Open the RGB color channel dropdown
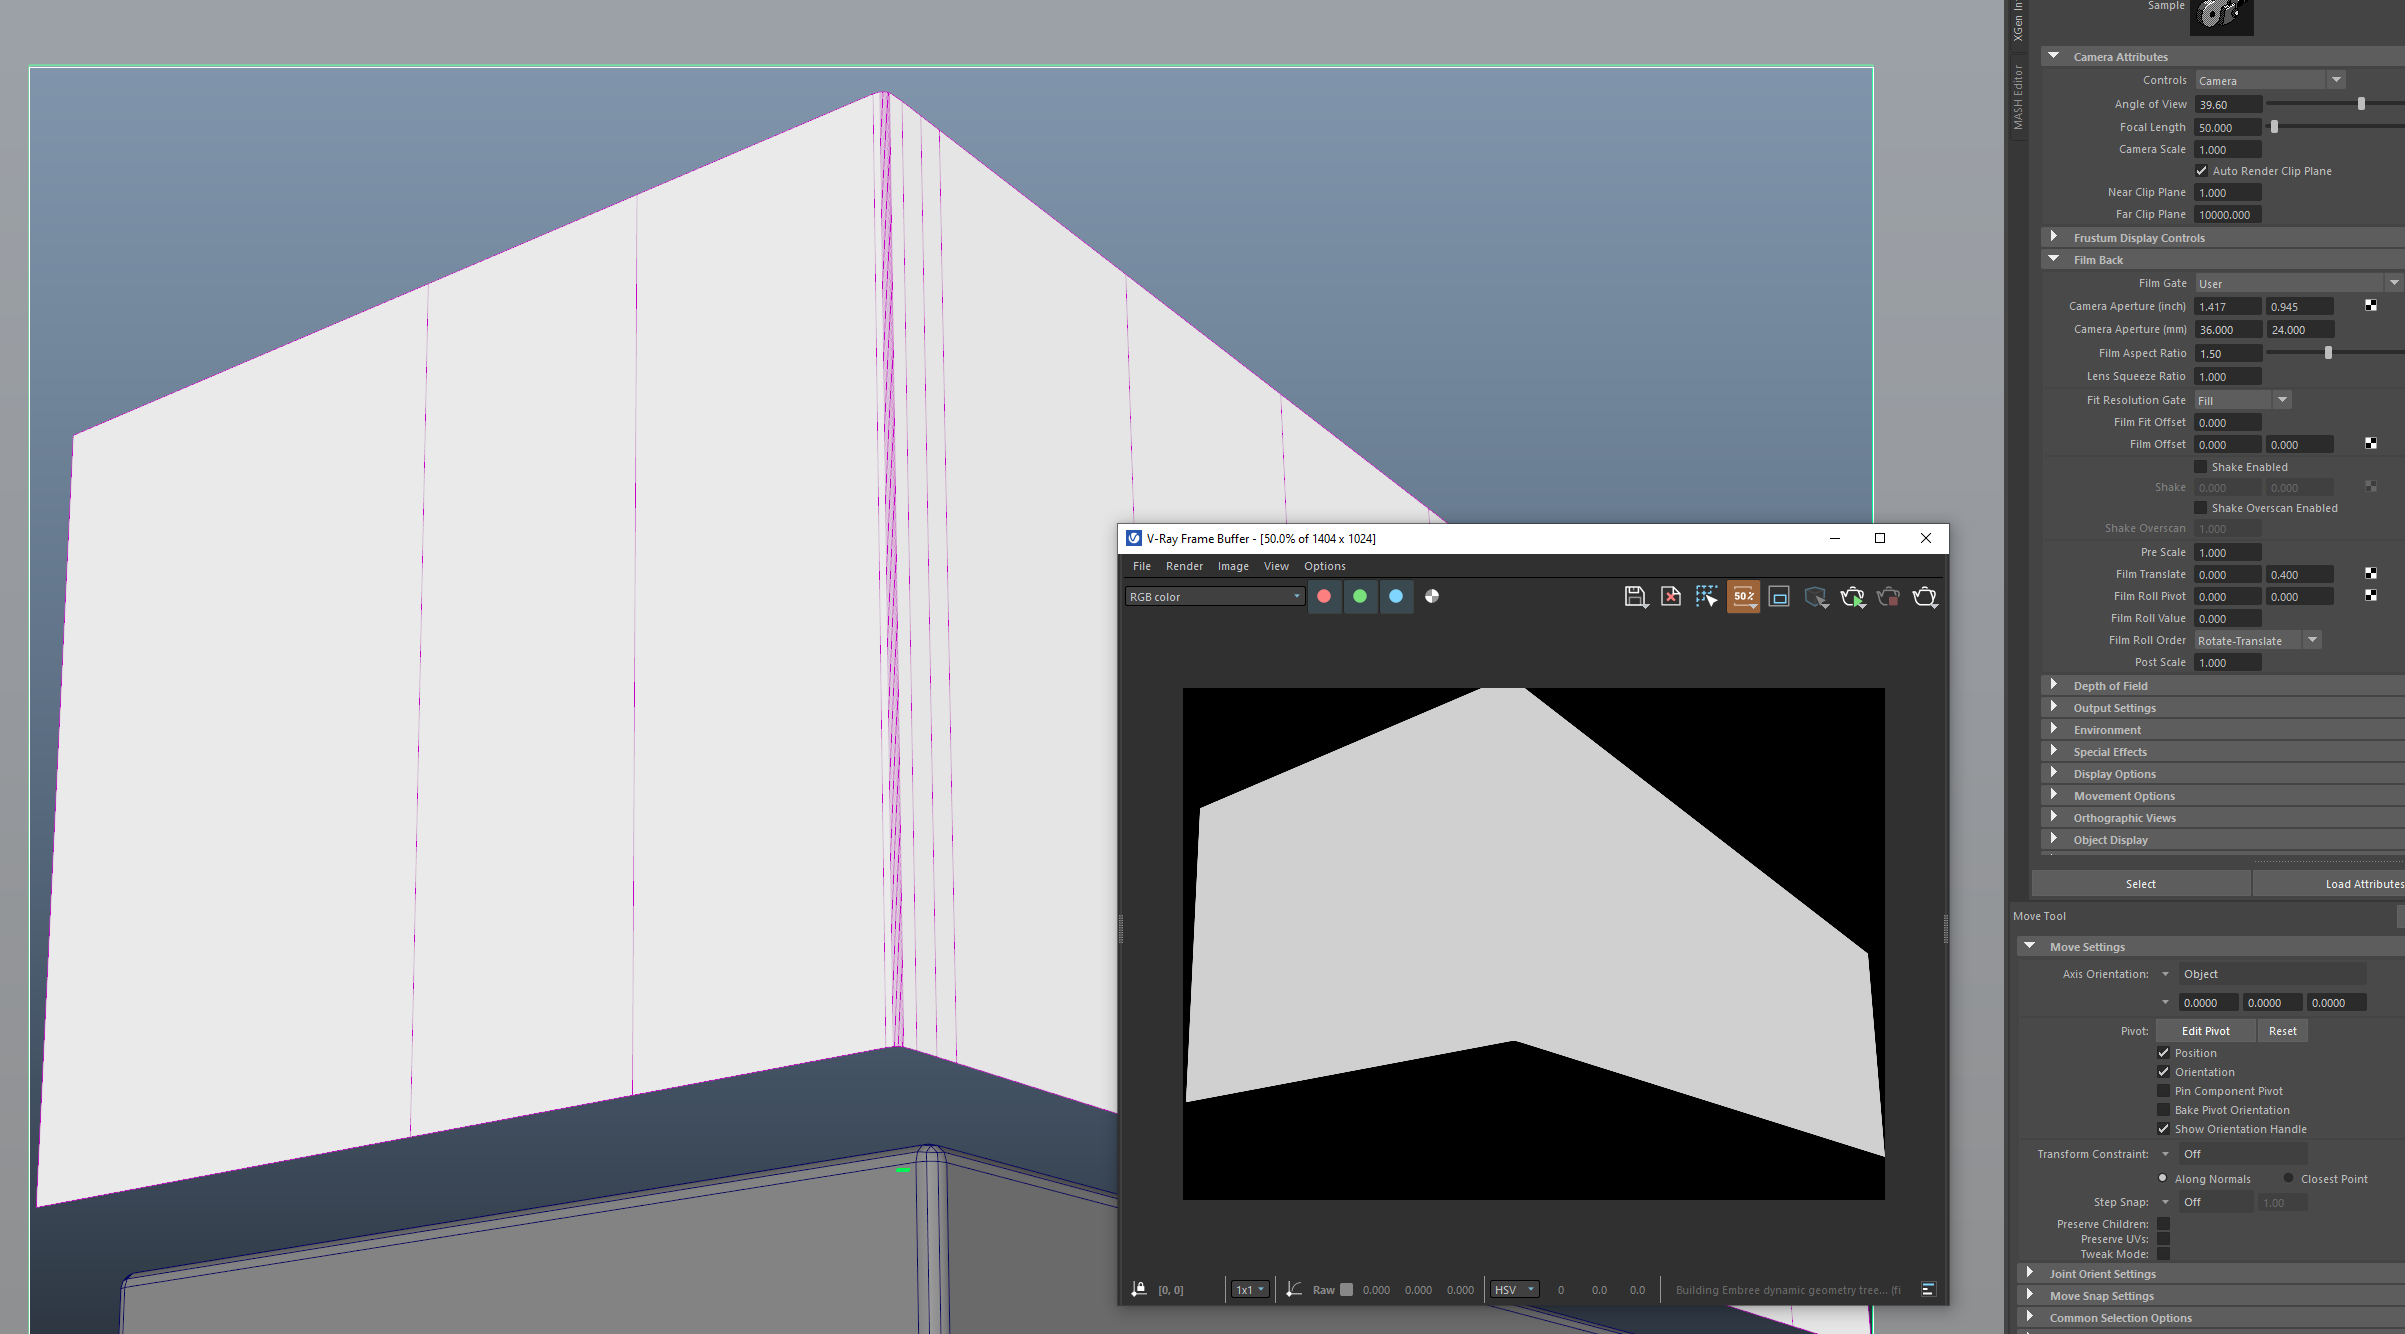2405x1334 pixels. [1215, 596]
